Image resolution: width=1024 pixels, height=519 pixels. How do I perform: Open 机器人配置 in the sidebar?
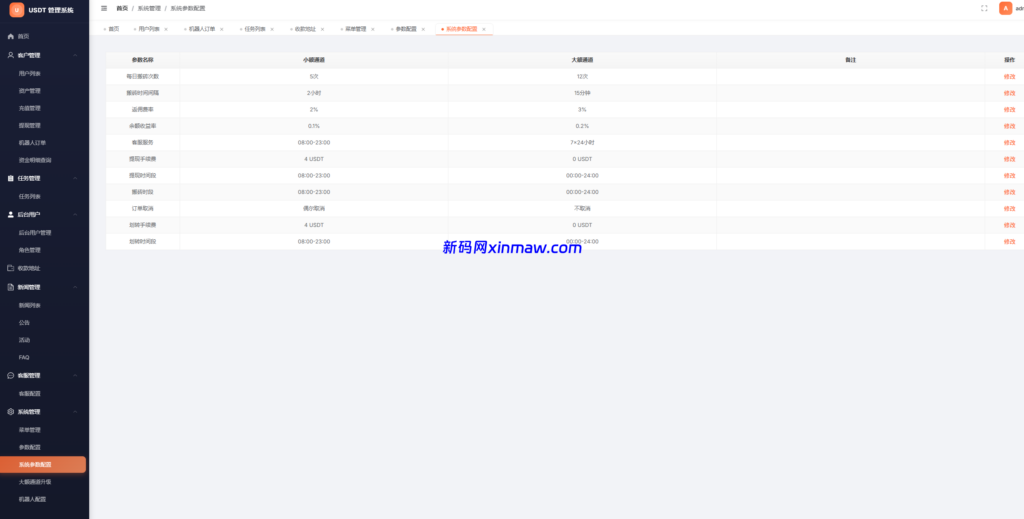(33, 499)
